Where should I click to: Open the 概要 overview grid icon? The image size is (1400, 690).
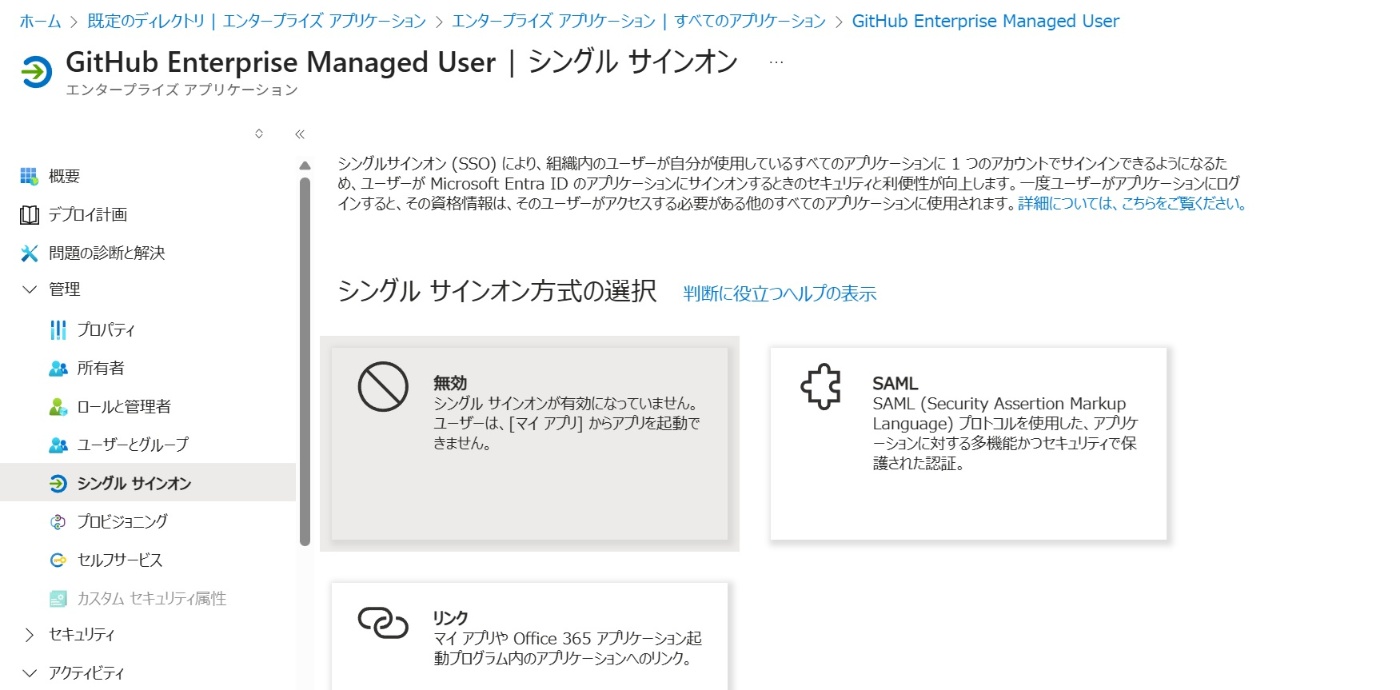(29, 176)
